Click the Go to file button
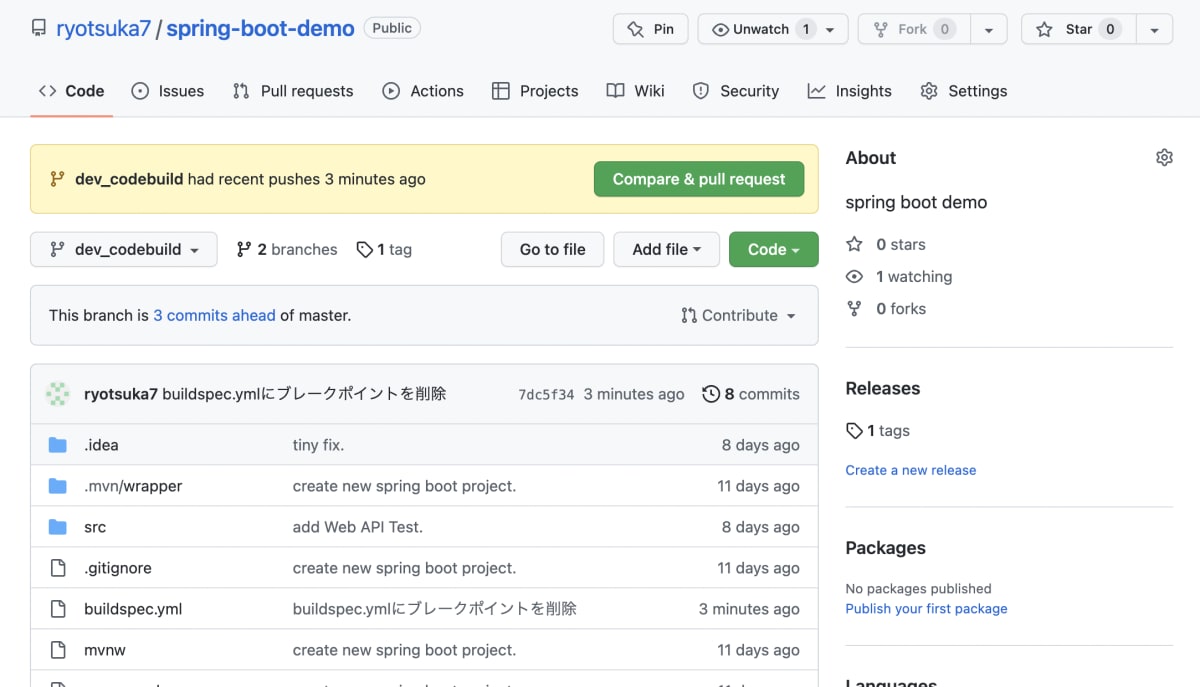 [552, 249]
